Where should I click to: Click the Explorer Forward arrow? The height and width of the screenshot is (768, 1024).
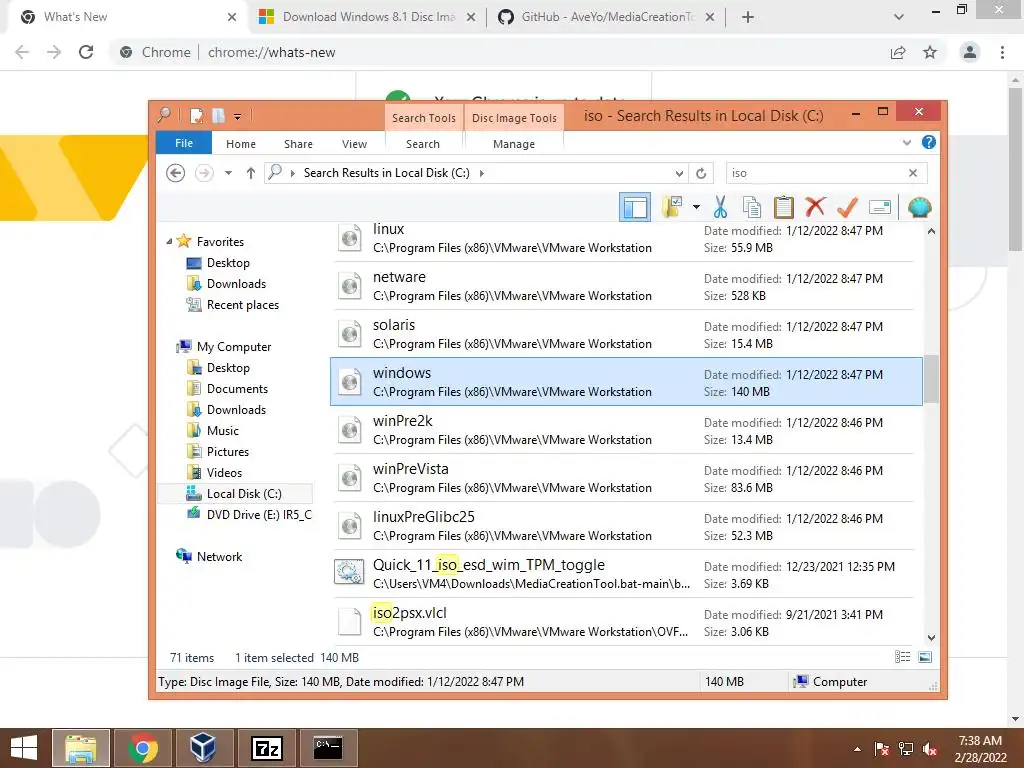pyautogui.click(x=204, y=173)
